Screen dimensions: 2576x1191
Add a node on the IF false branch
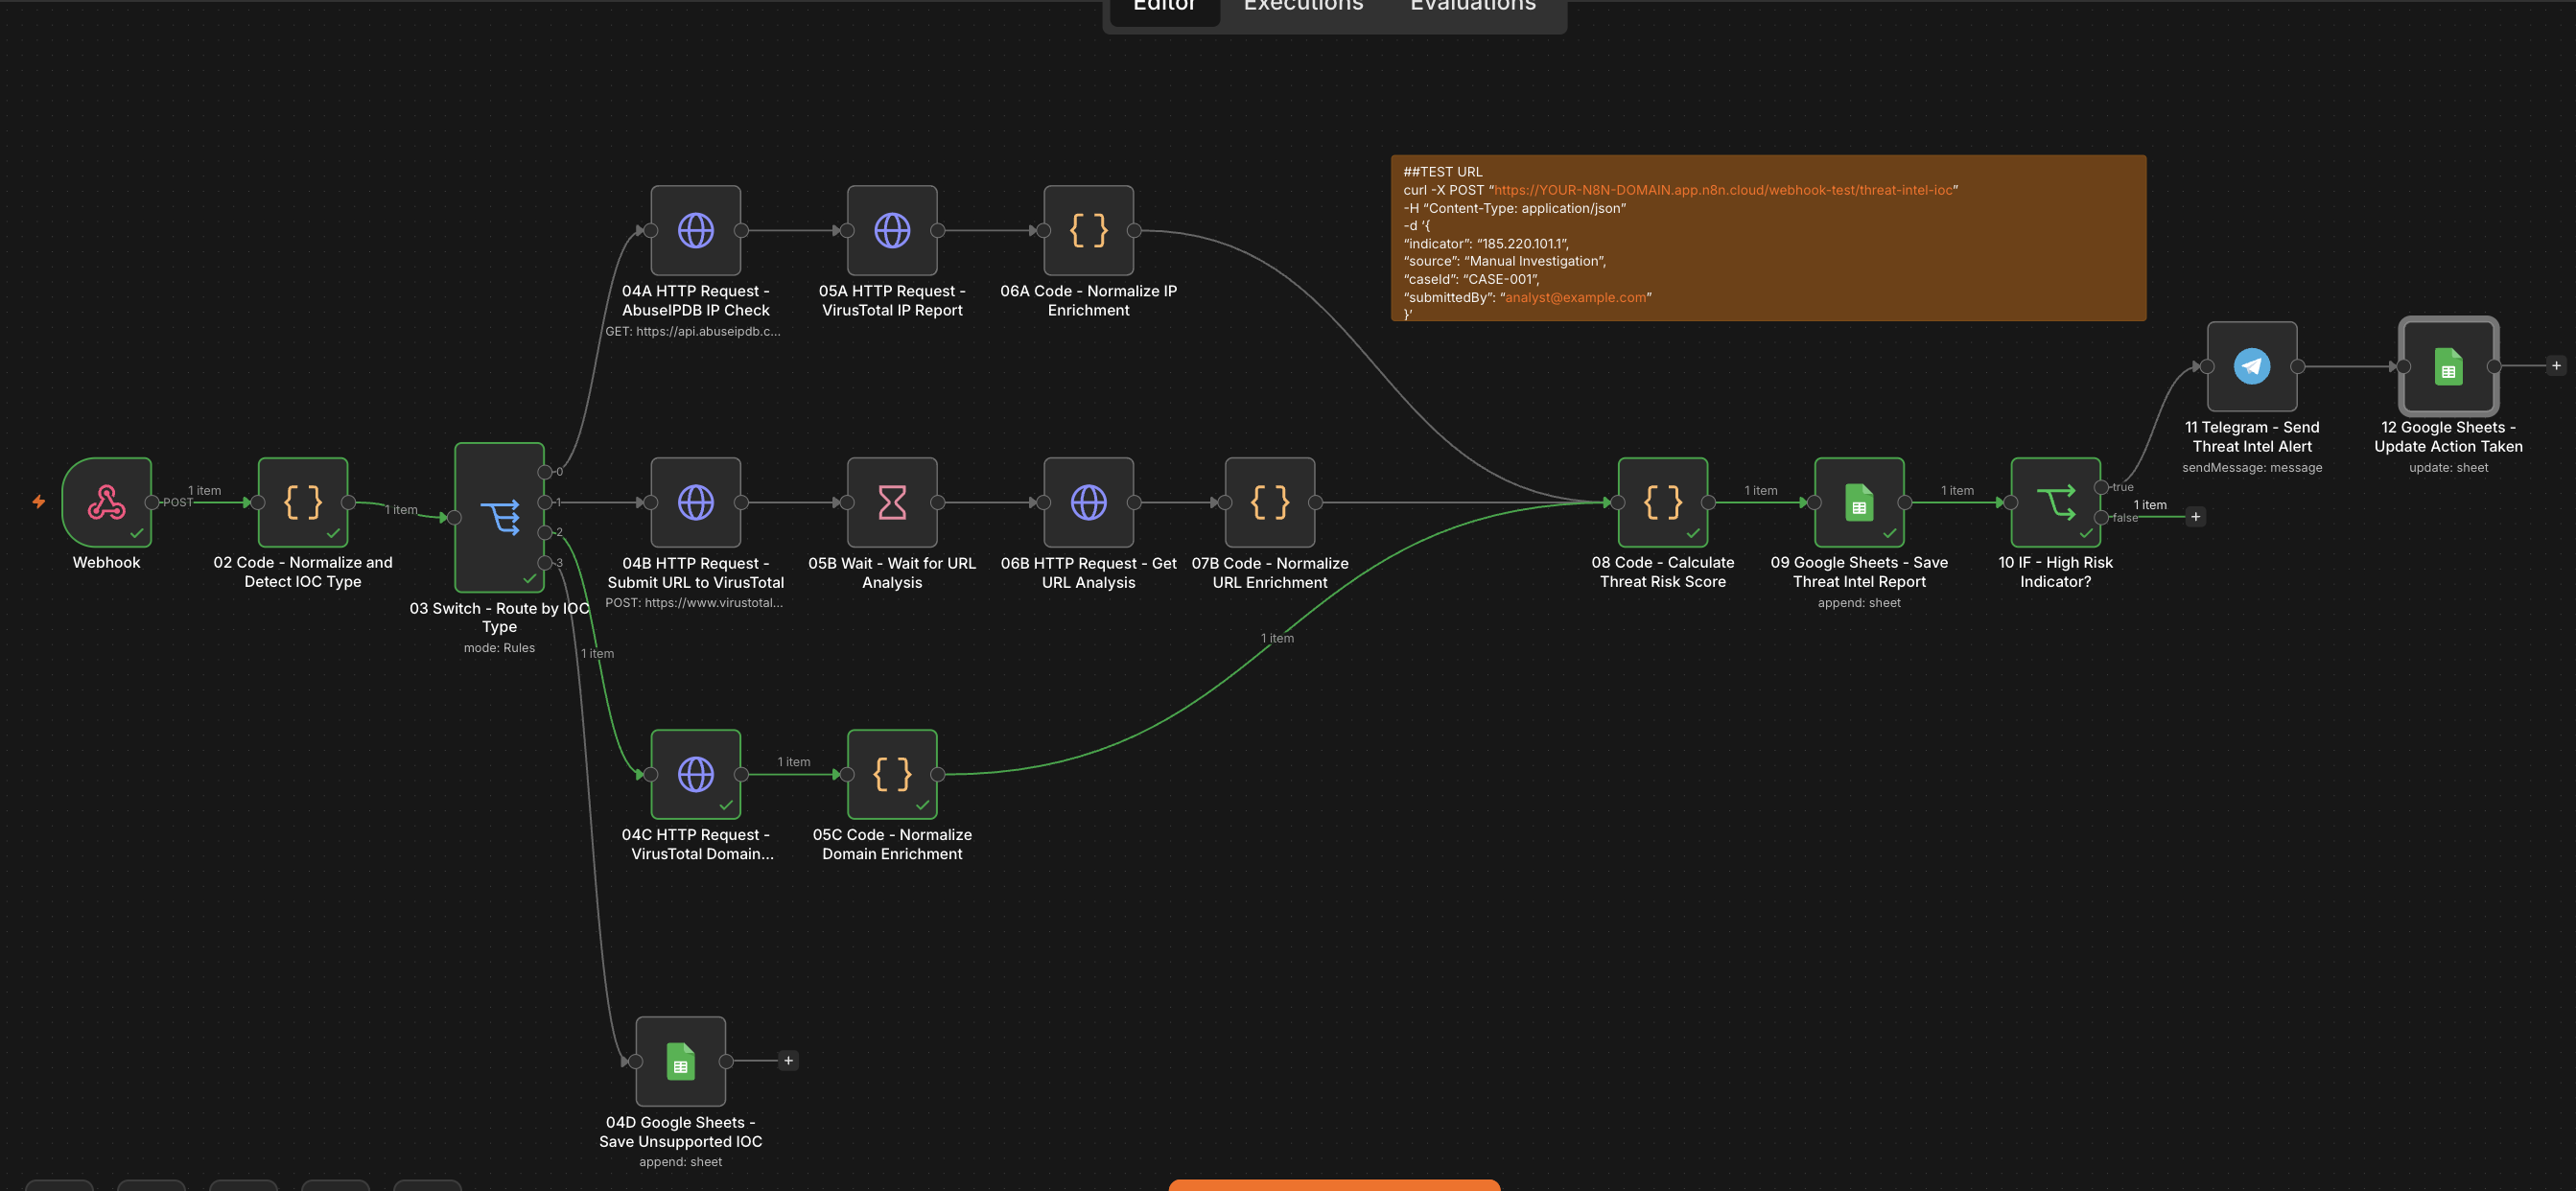coord(2196,517)
